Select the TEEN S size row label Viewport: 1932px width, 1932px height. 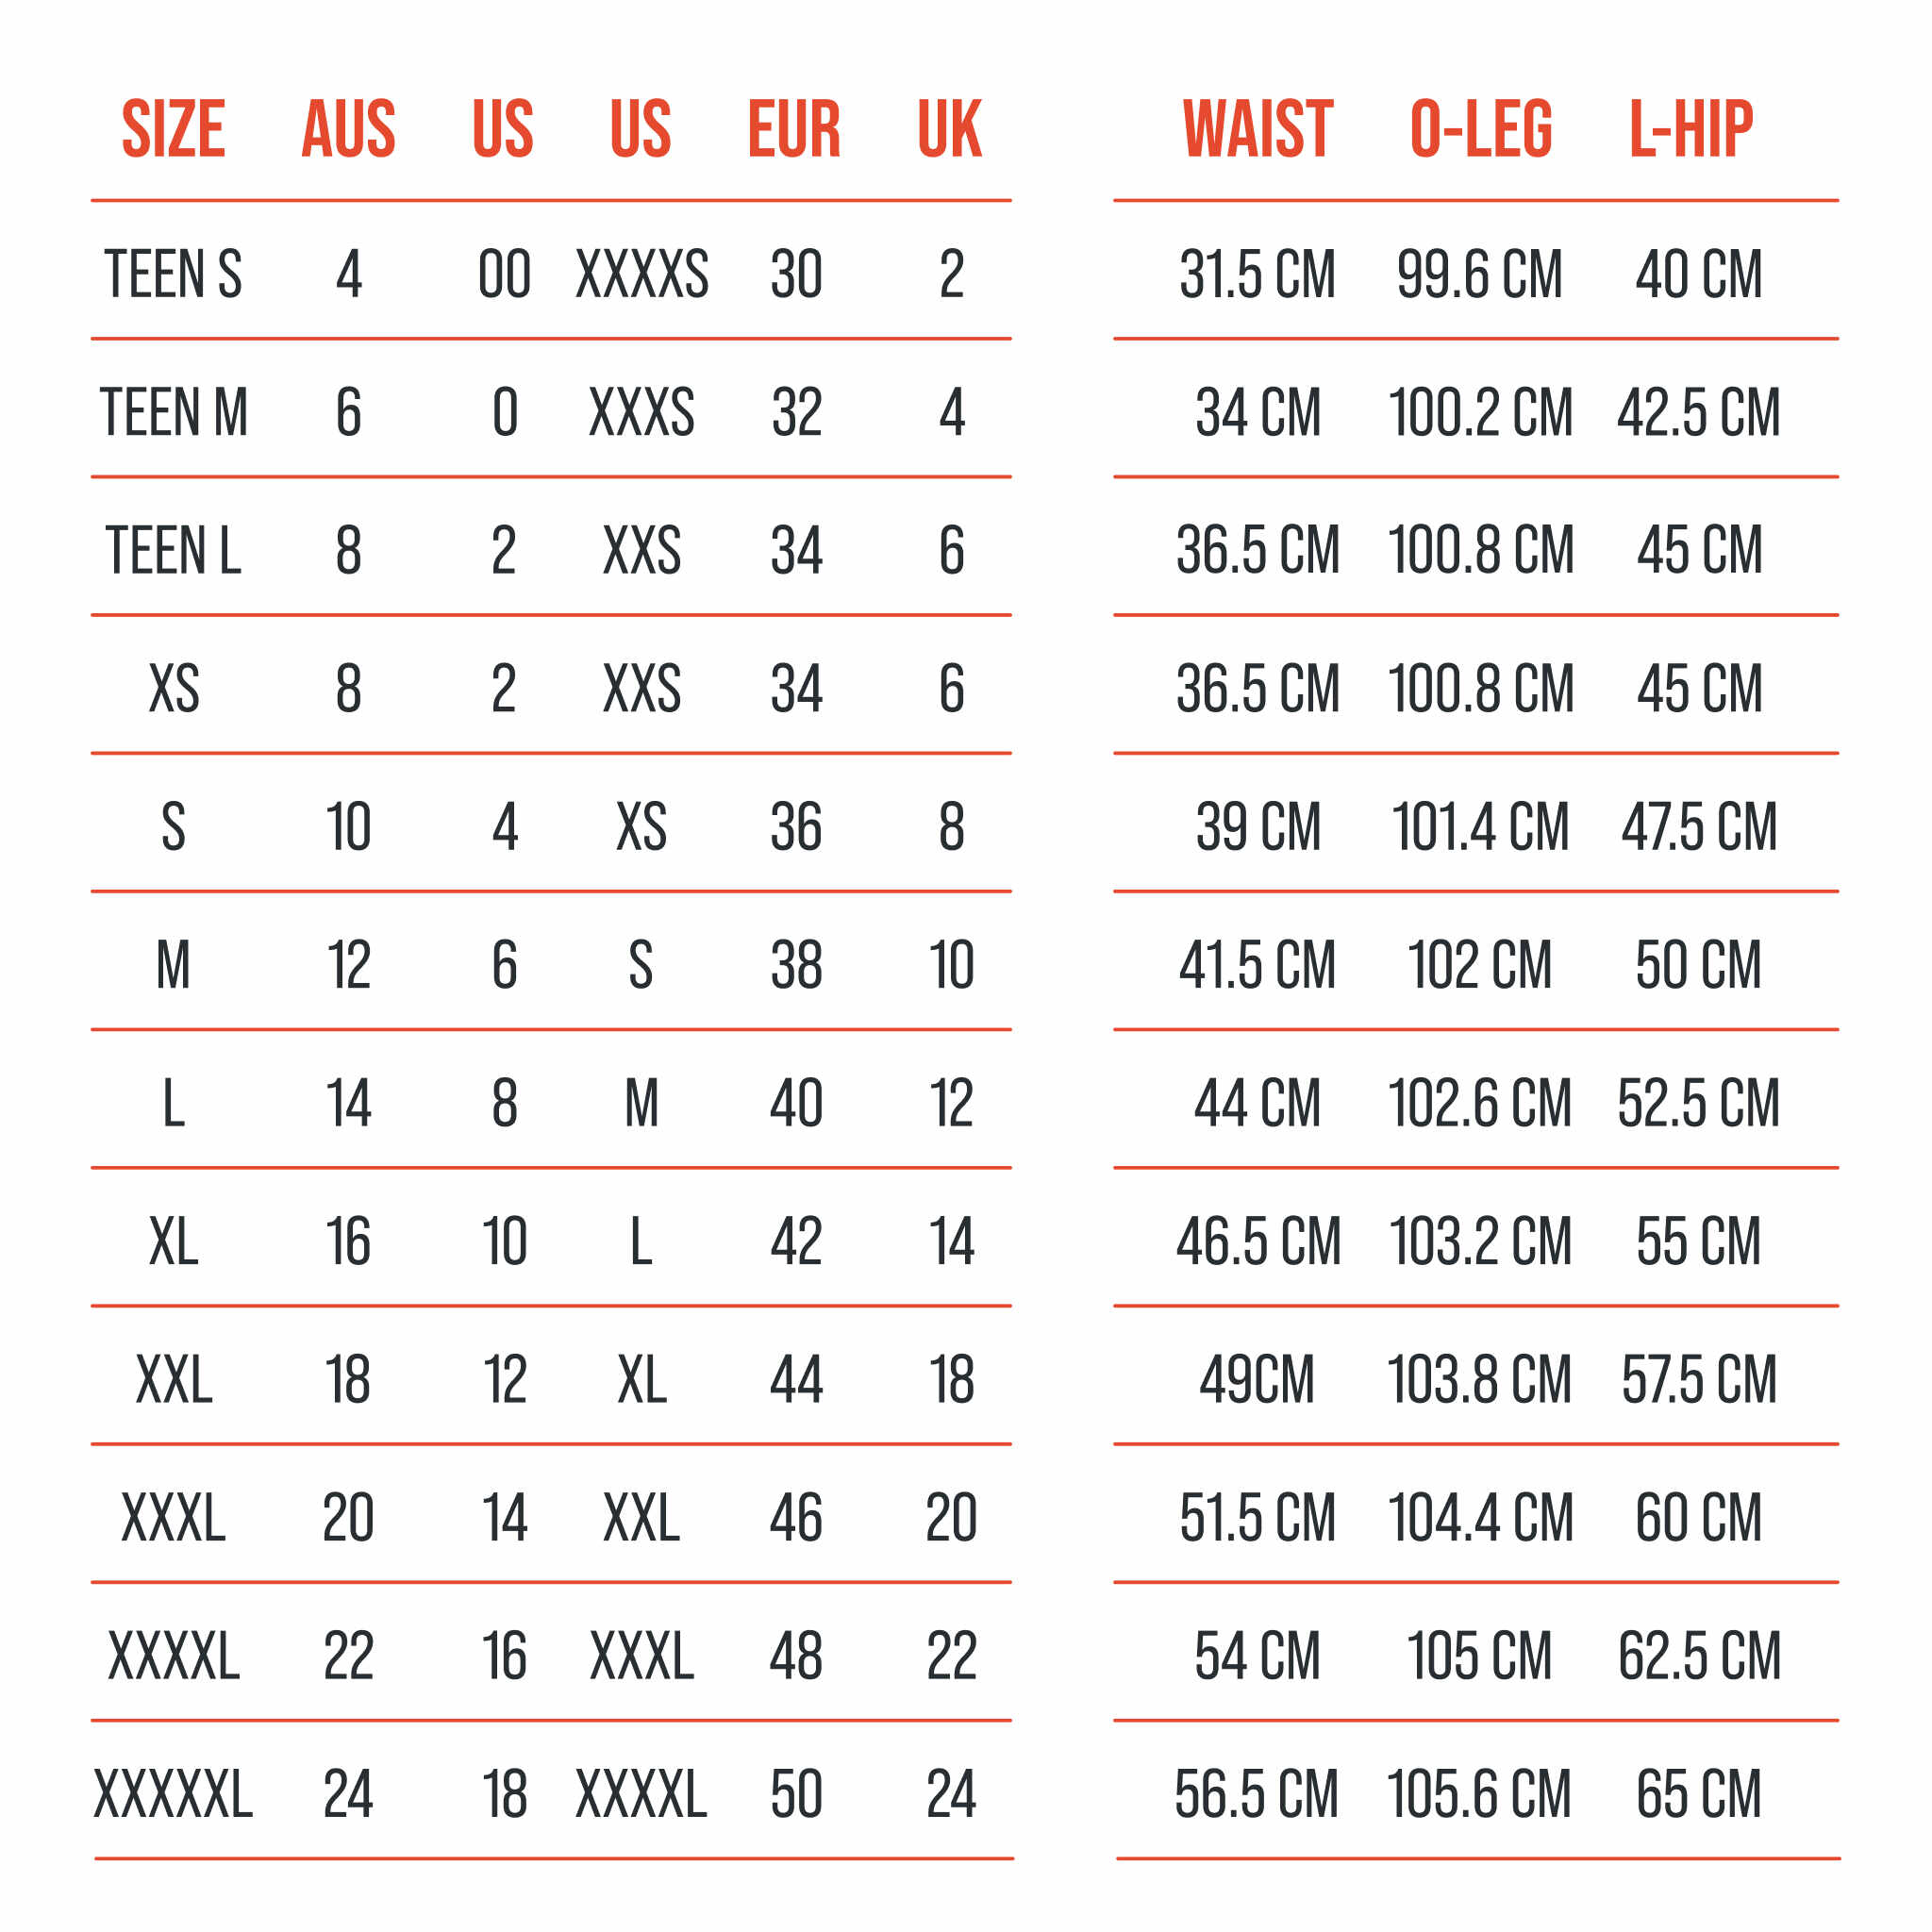point(173,274)
